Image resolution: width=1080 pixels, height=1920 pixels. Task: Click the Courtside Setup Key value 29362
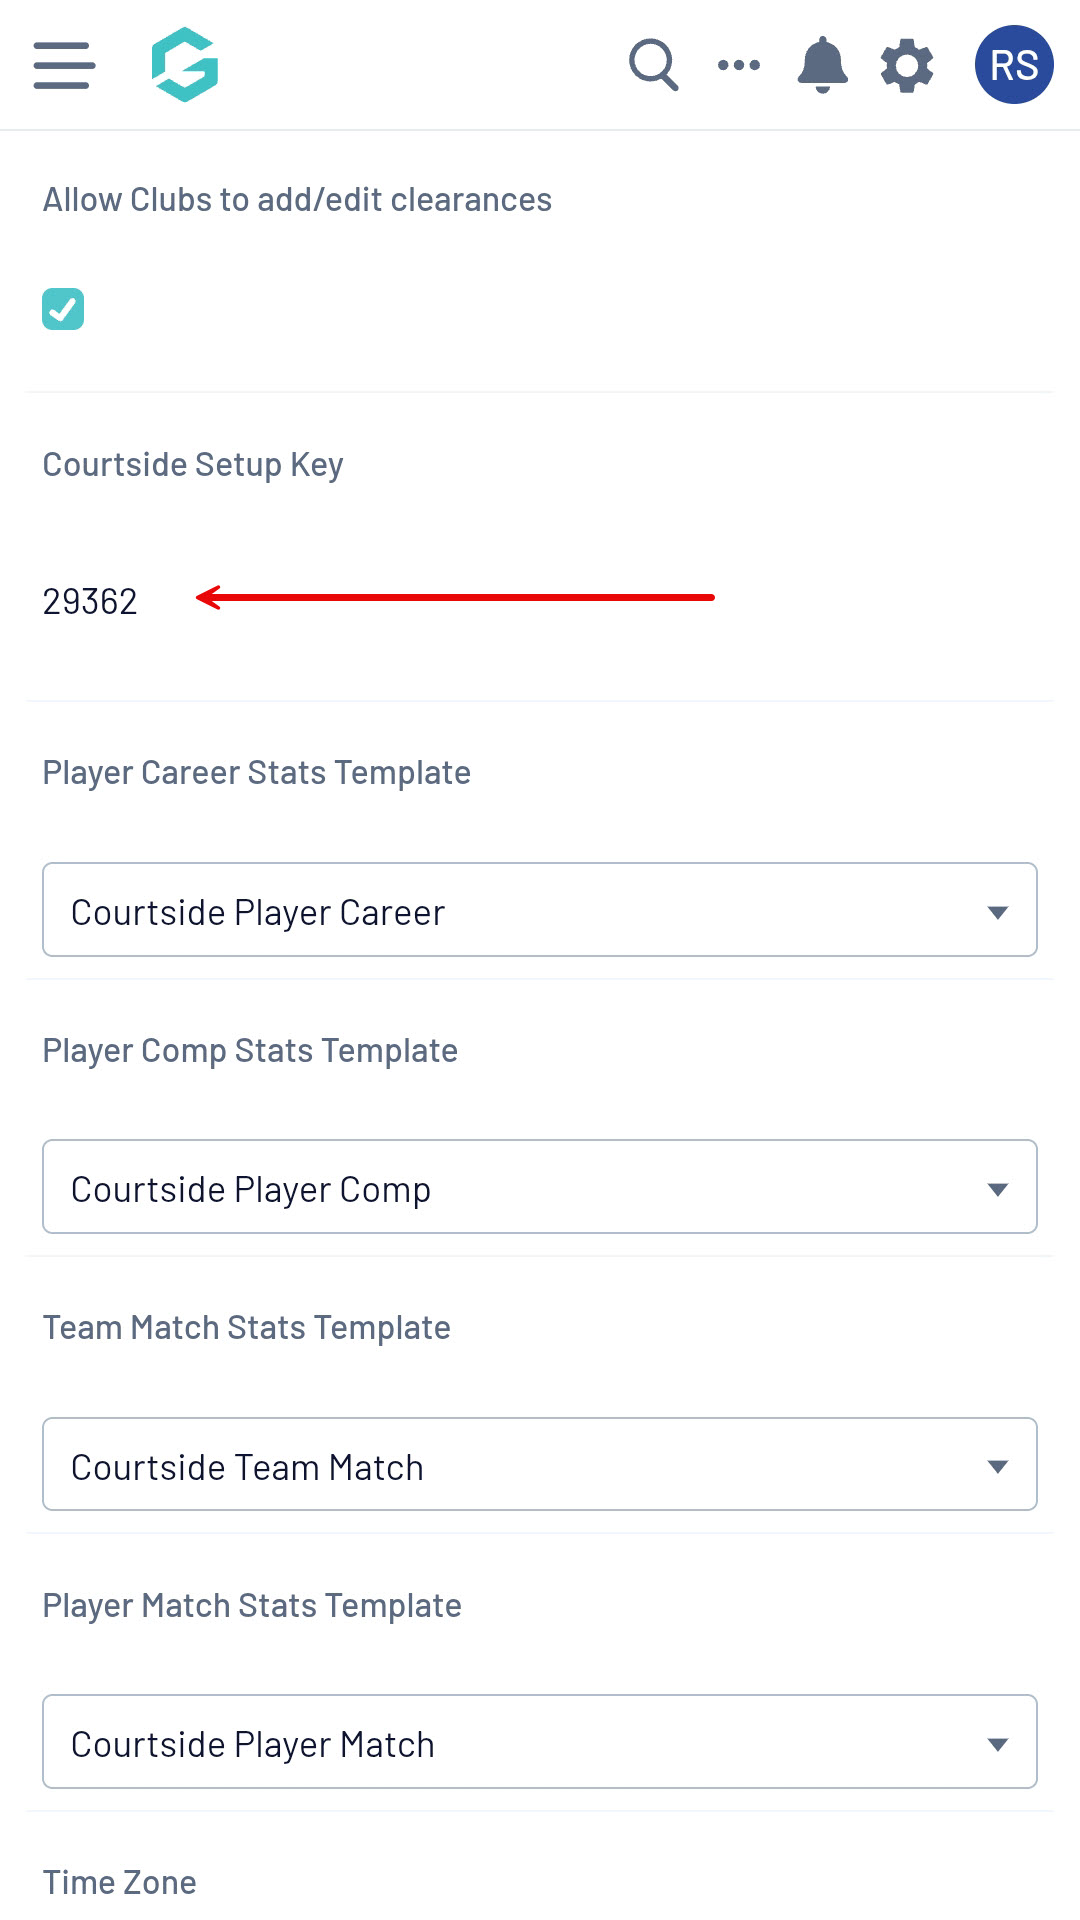(x=90, y=601)
